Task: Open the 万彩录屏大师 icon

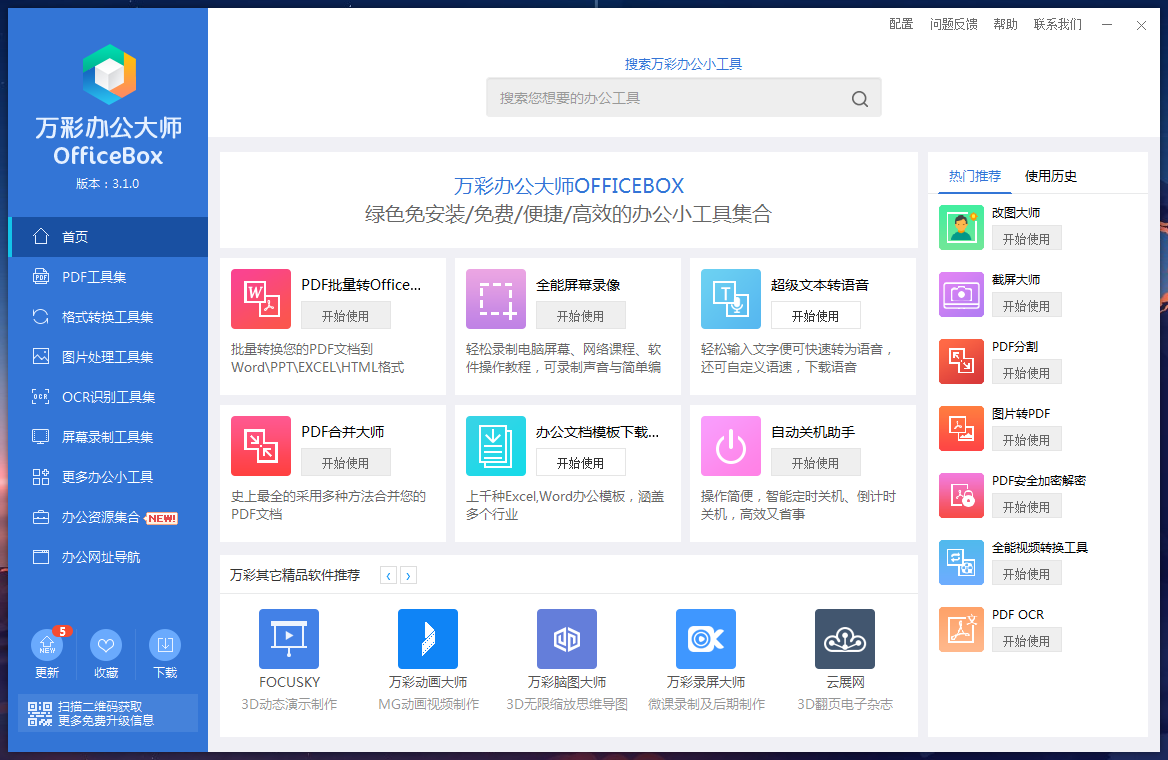Action: [x=705, y=639]
